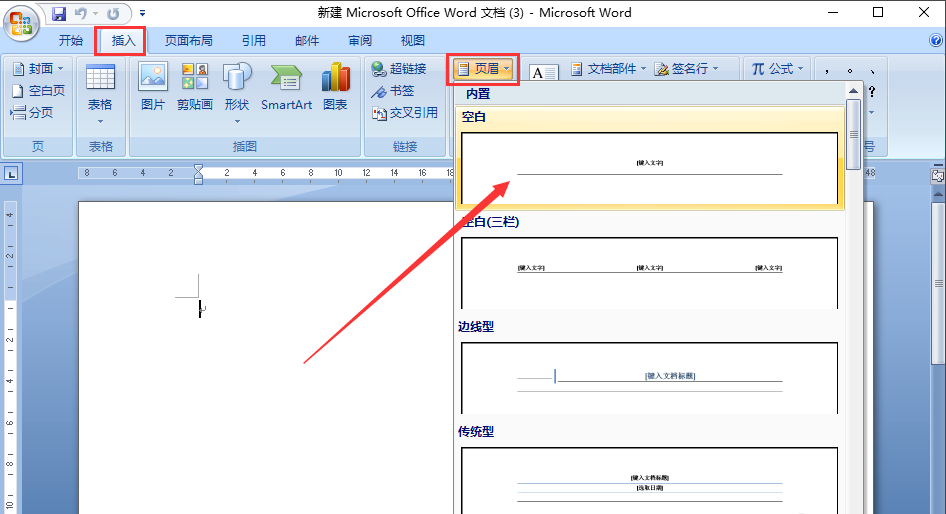Switch to the 插入 tab
This screenshot has width=946, height=514.
point(123,40)
